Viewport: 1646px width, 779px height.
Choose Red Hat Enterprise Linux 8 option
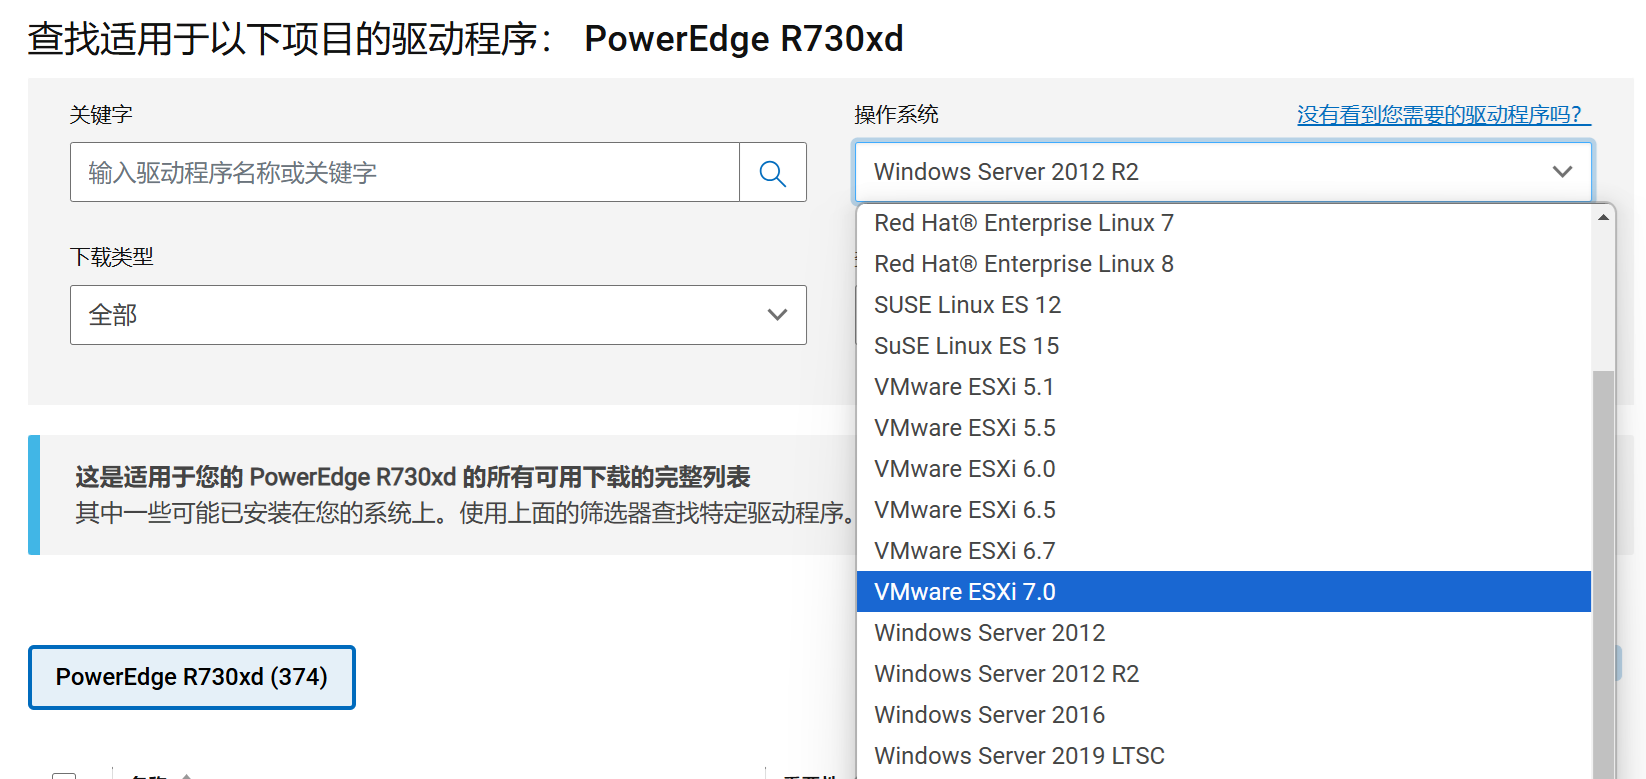[x=1024, y=264]
